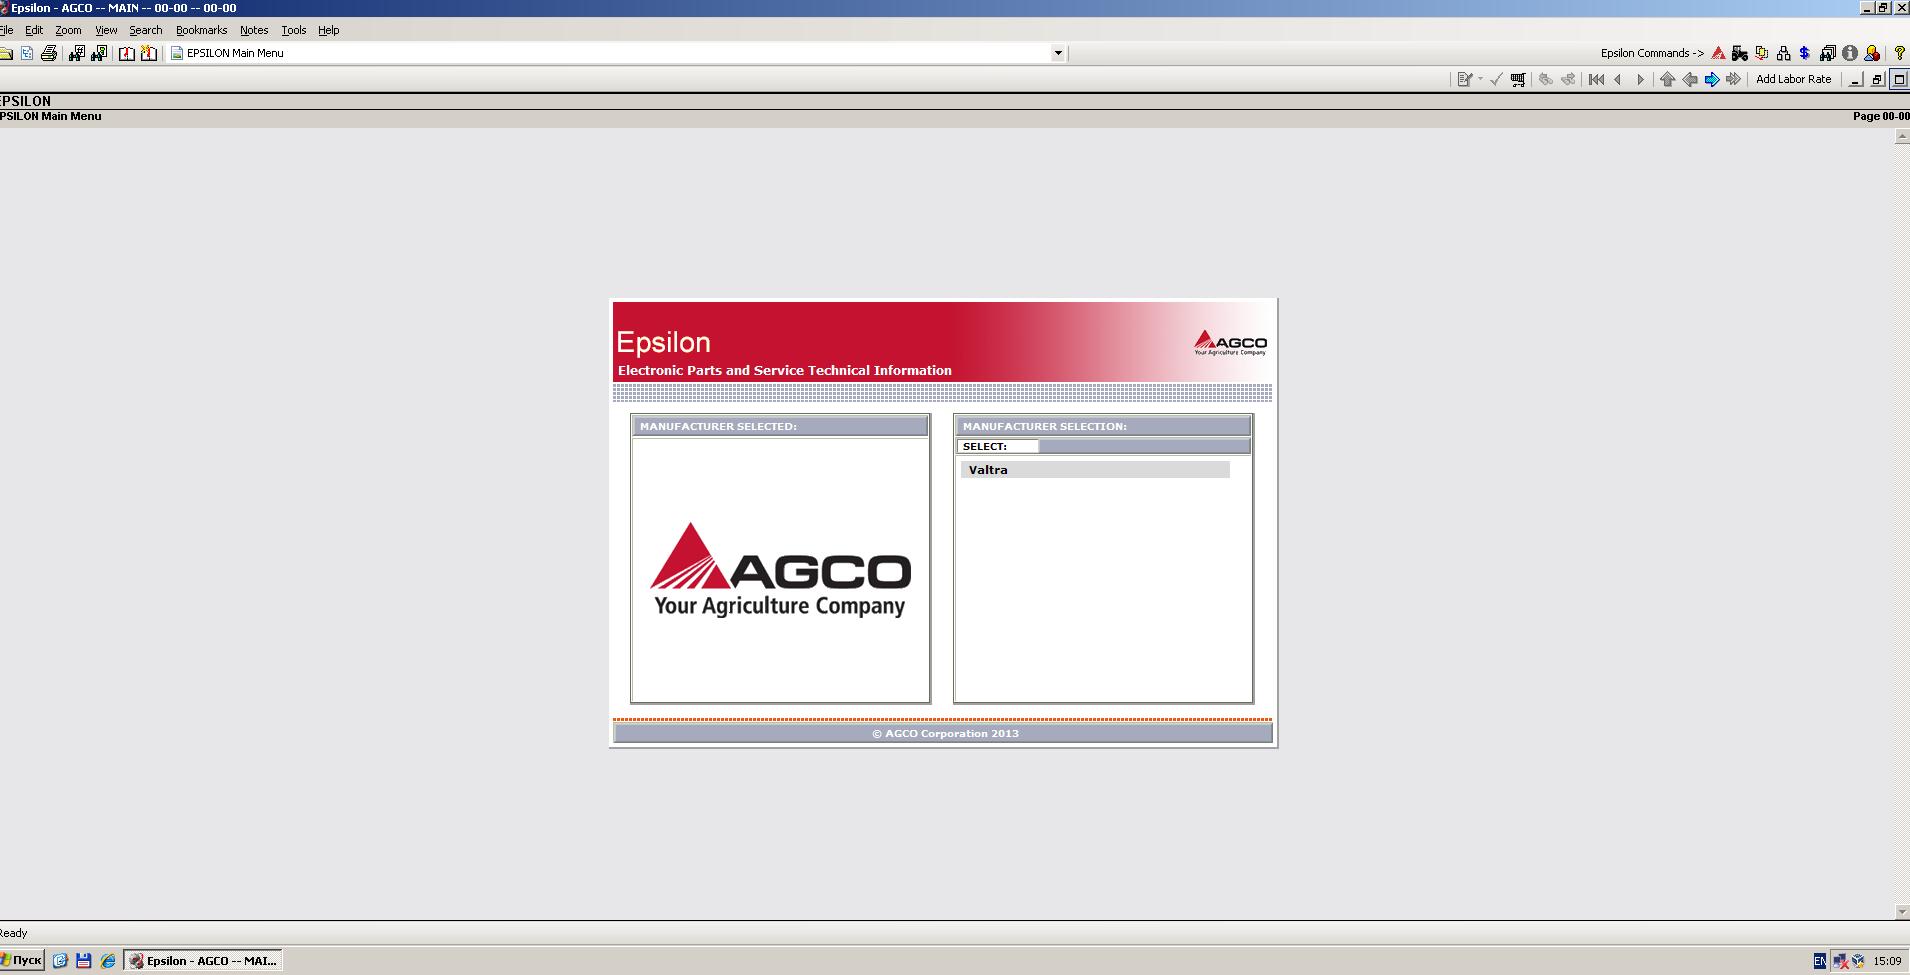
Task: Click the blue right arrow icon
Action: (1712, 79)
